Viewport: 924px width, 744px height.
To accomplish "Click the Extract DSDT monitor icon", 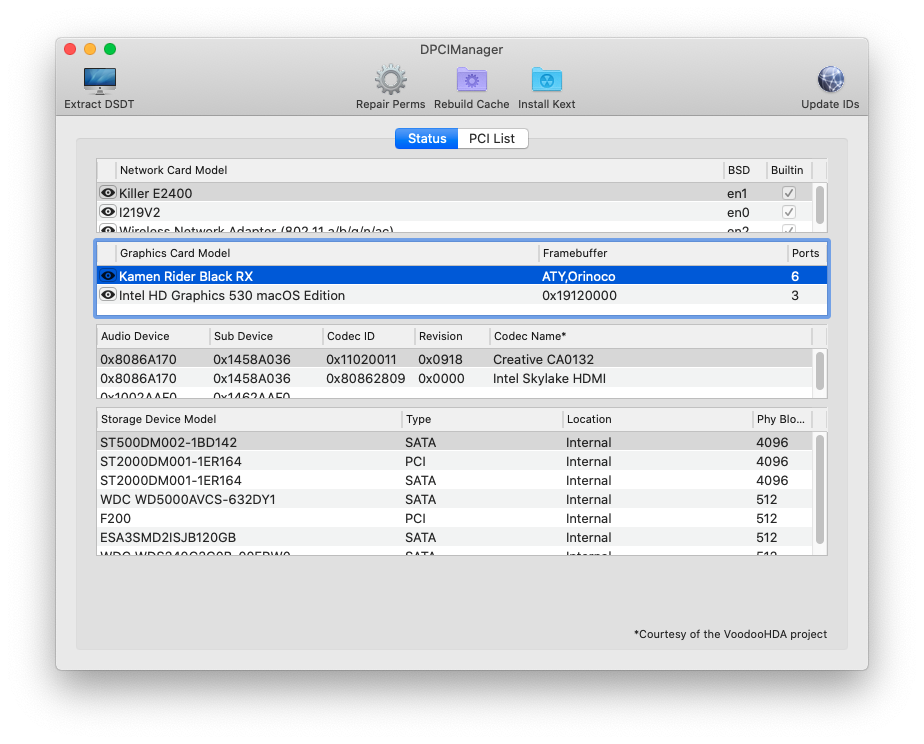I will coord(99,80).
